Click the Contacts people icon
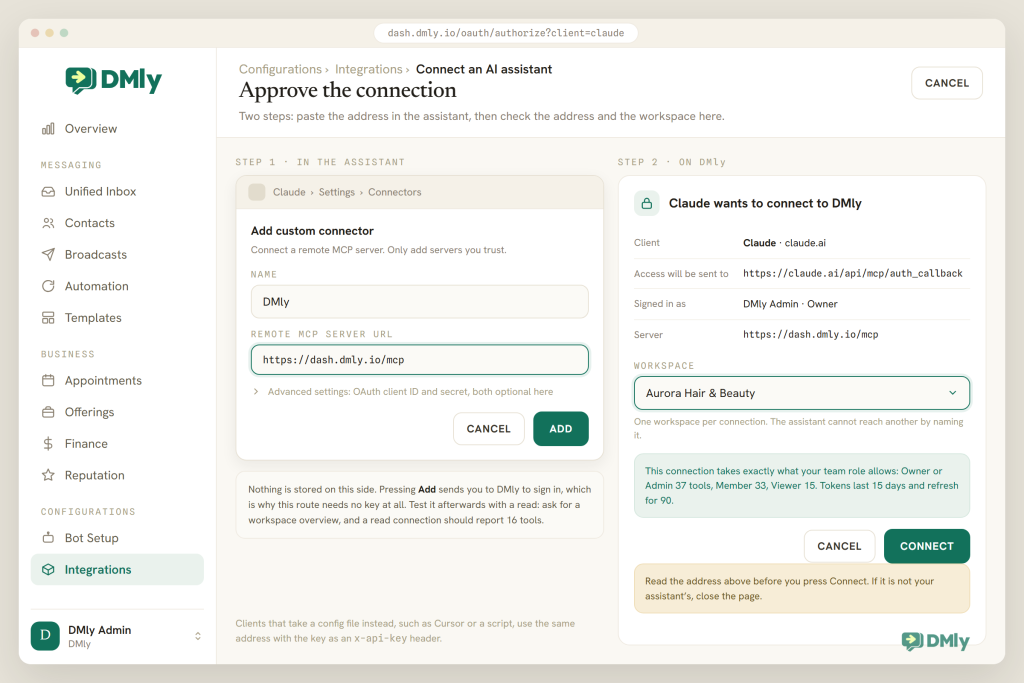The width and height of the screenshot is (1024, 683). 48,223
